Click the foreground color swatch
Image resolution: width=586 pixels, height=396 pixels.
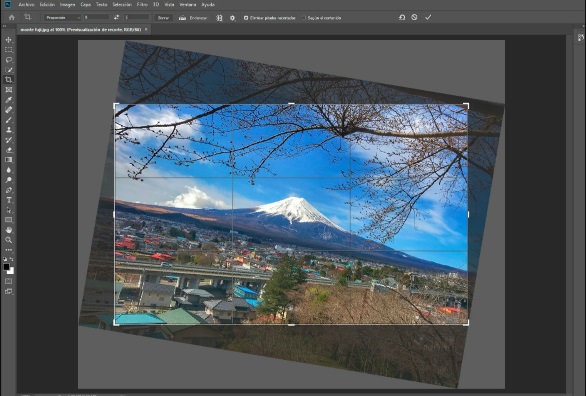pyautogui.click(x=6, y=267)
